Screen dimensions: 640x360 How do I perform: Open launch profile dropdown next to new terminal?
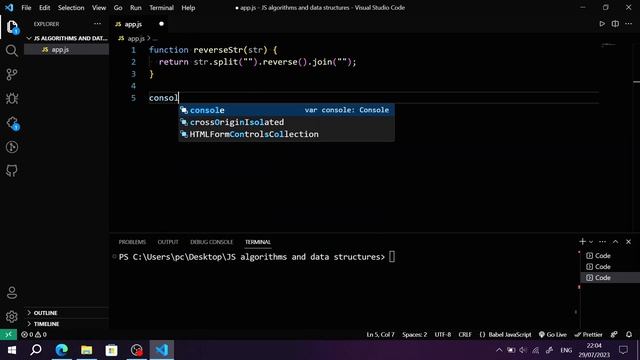point(591,242)
